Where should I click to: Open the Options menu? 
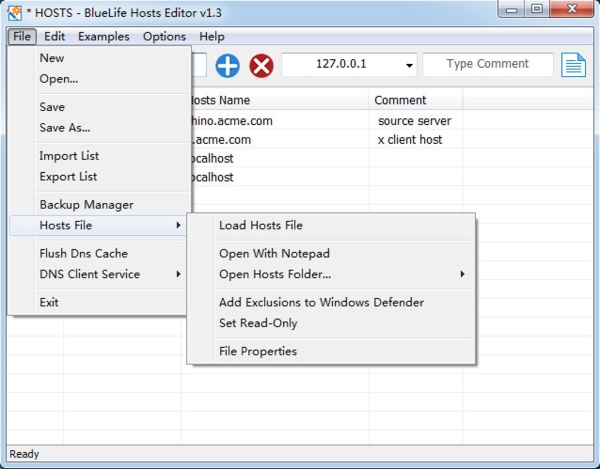click(x=164, y=36)
